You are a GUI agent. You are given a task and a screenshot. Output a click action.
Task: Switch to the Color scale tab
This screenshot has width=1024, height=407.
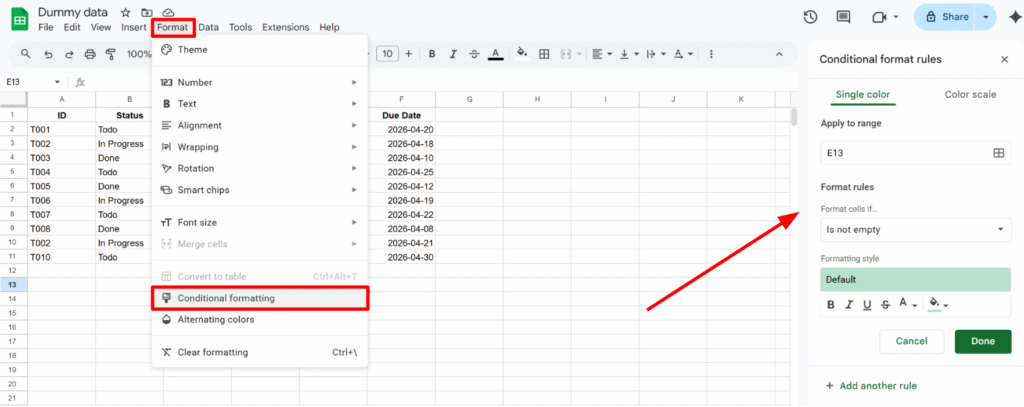click(x=970, y=95)
